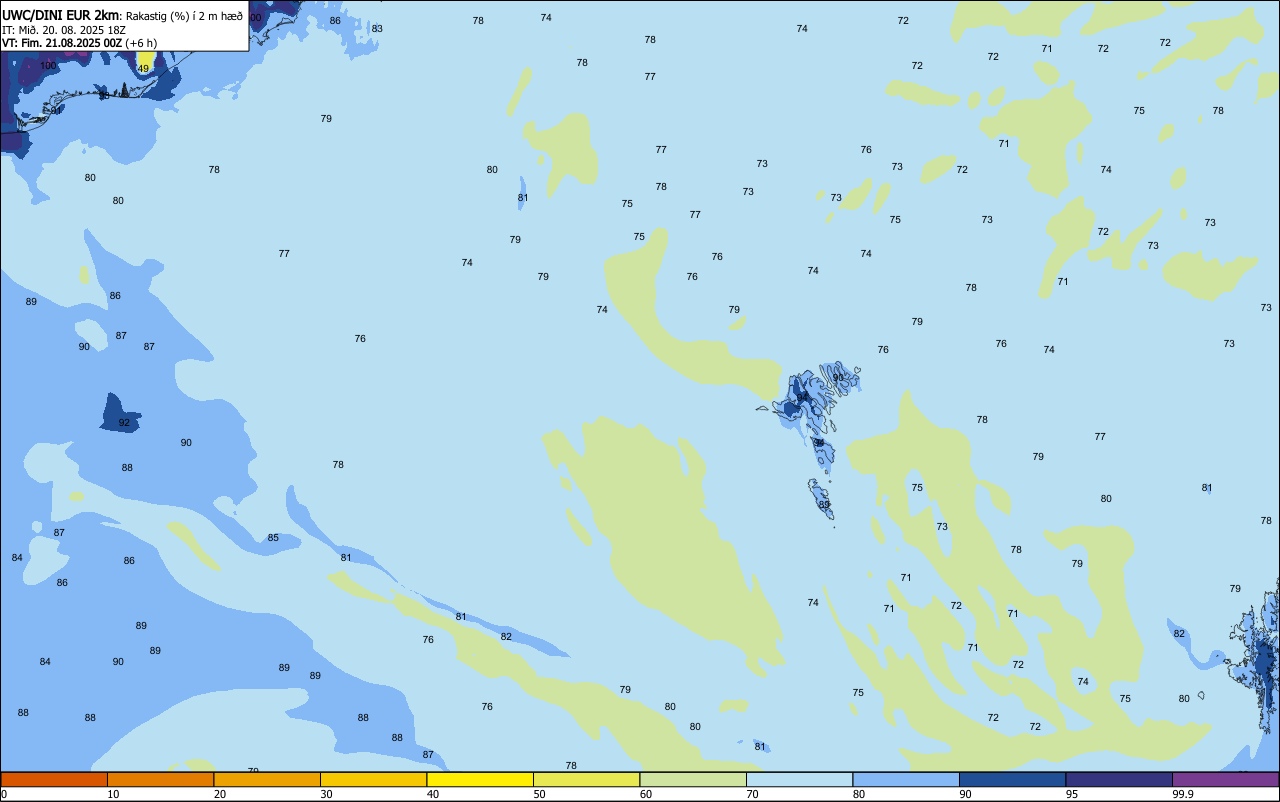
Task: Click the light green 60–70 legend swatch
Action: pyautogui.click(x=693, y=779)
